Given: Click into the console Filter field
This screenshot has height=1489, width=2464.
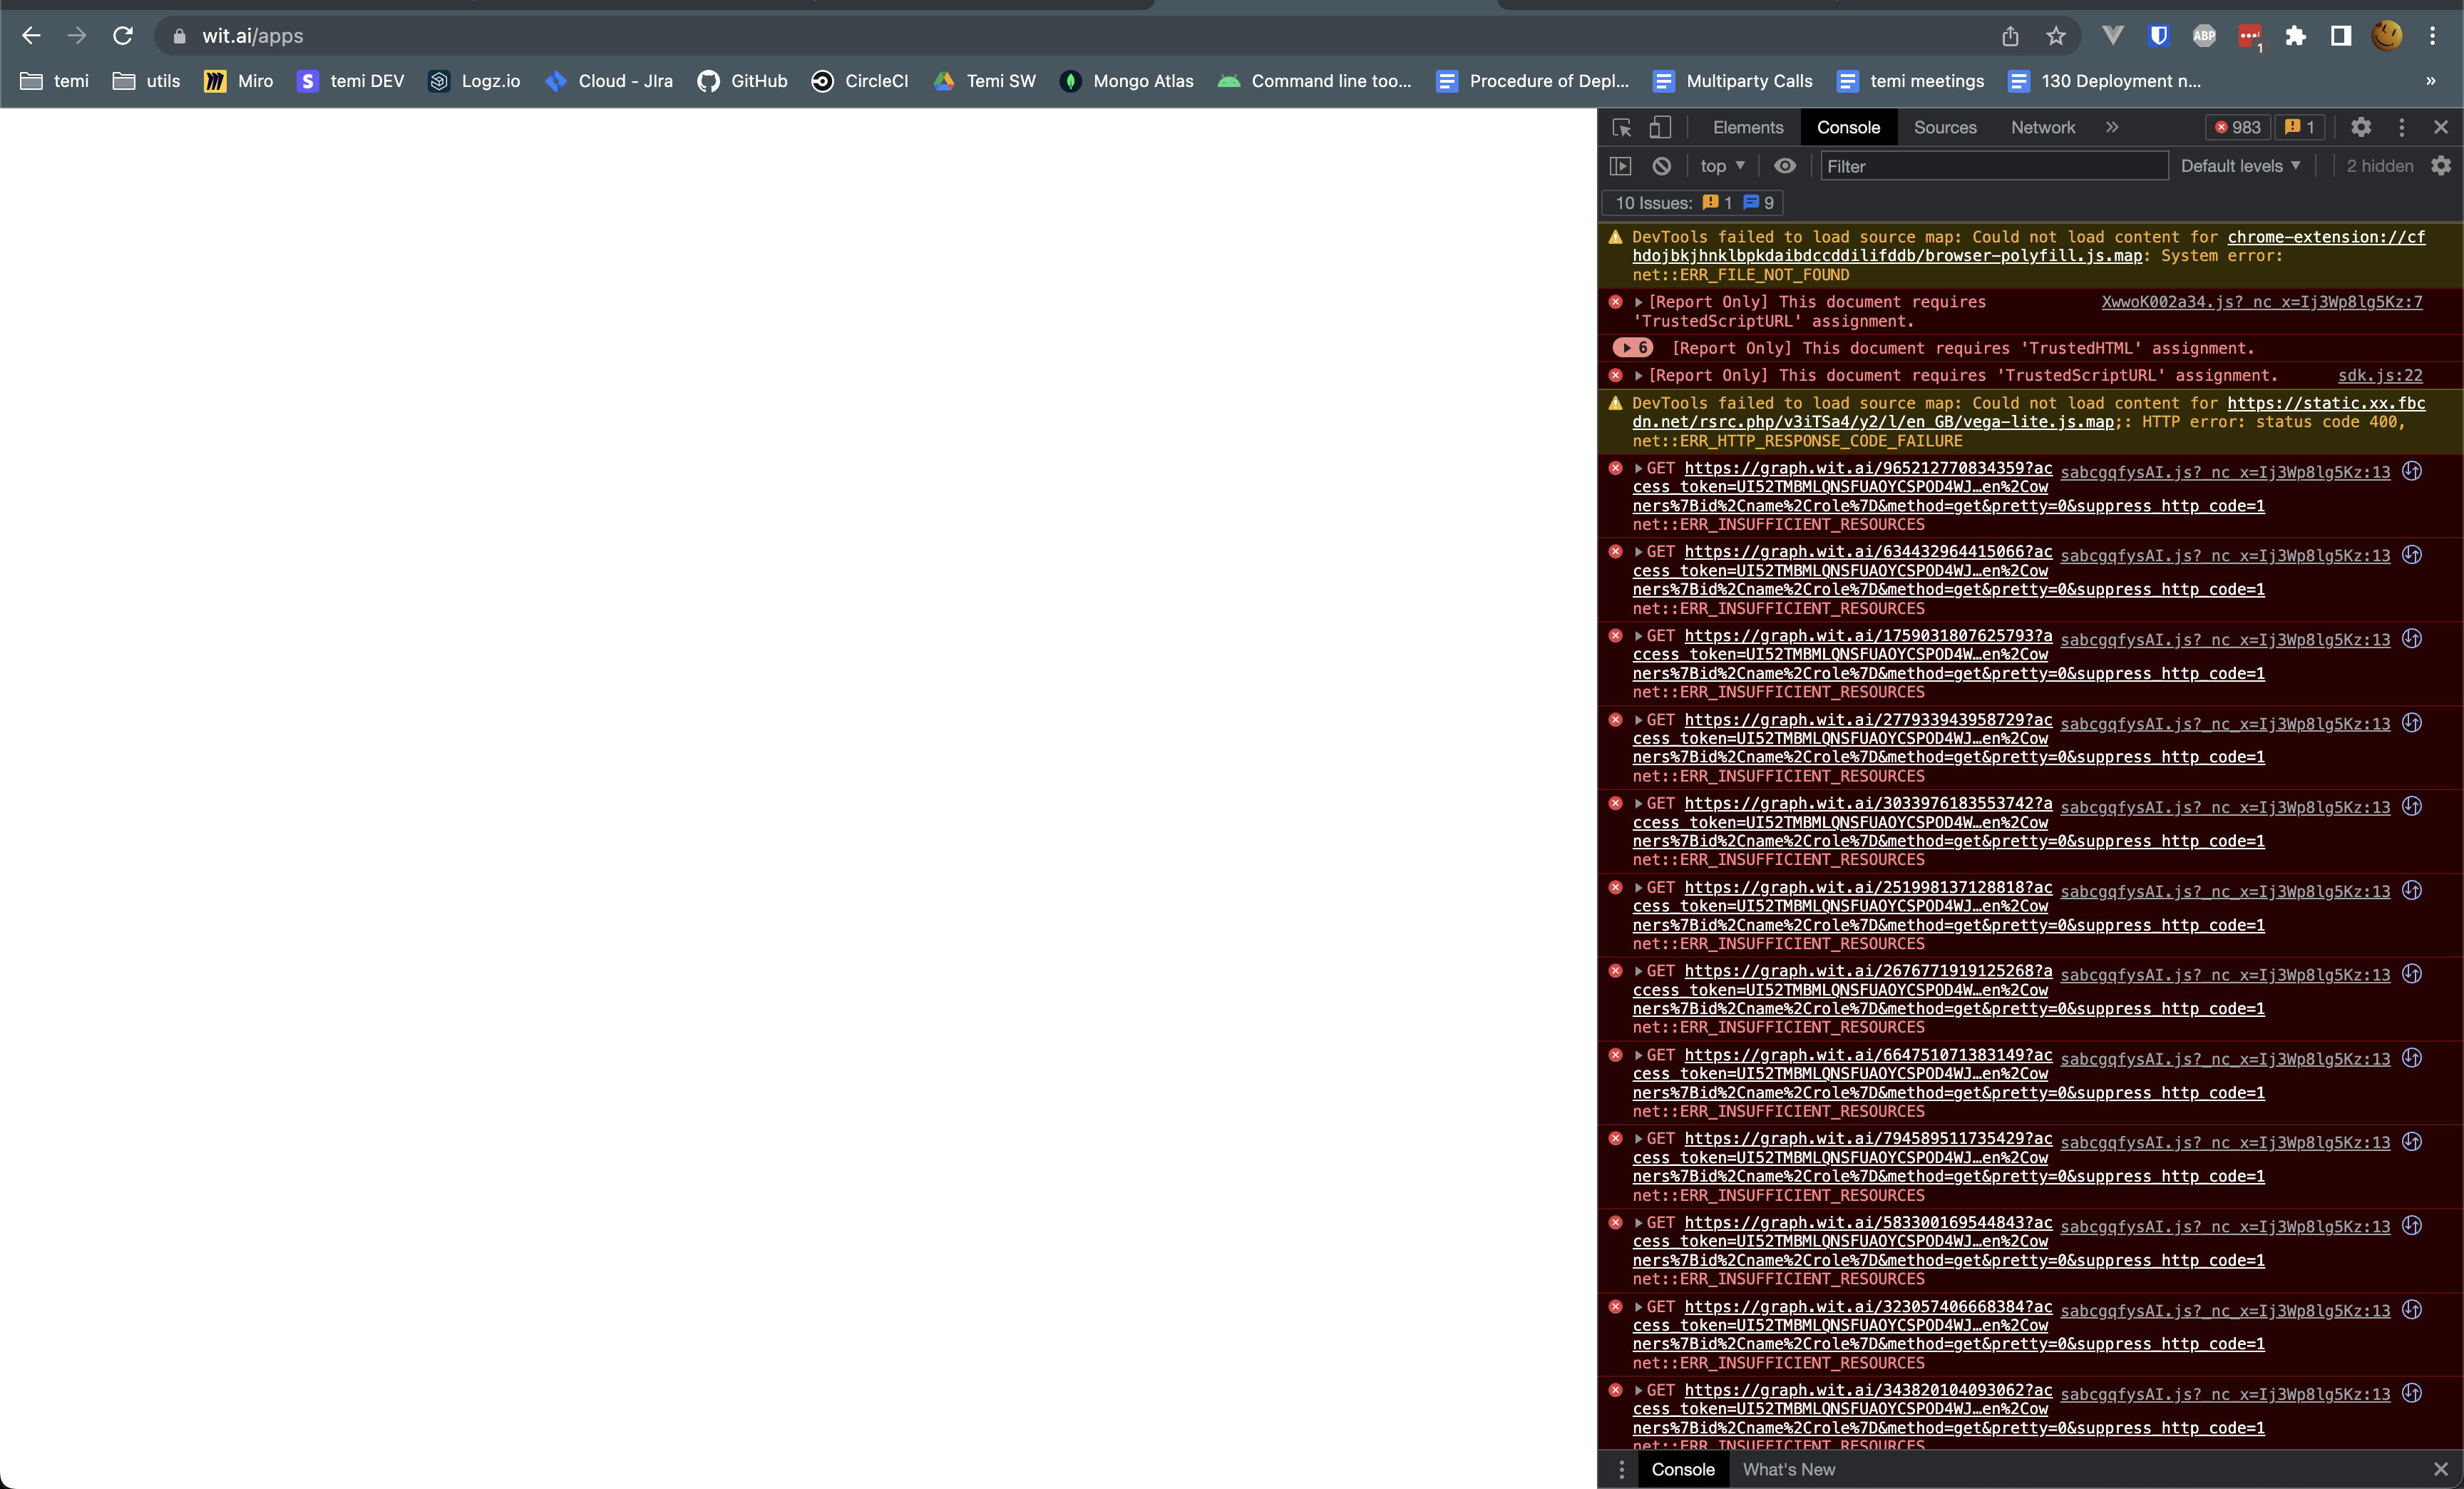Looking at the screenshot, I should pos(1990,166).
